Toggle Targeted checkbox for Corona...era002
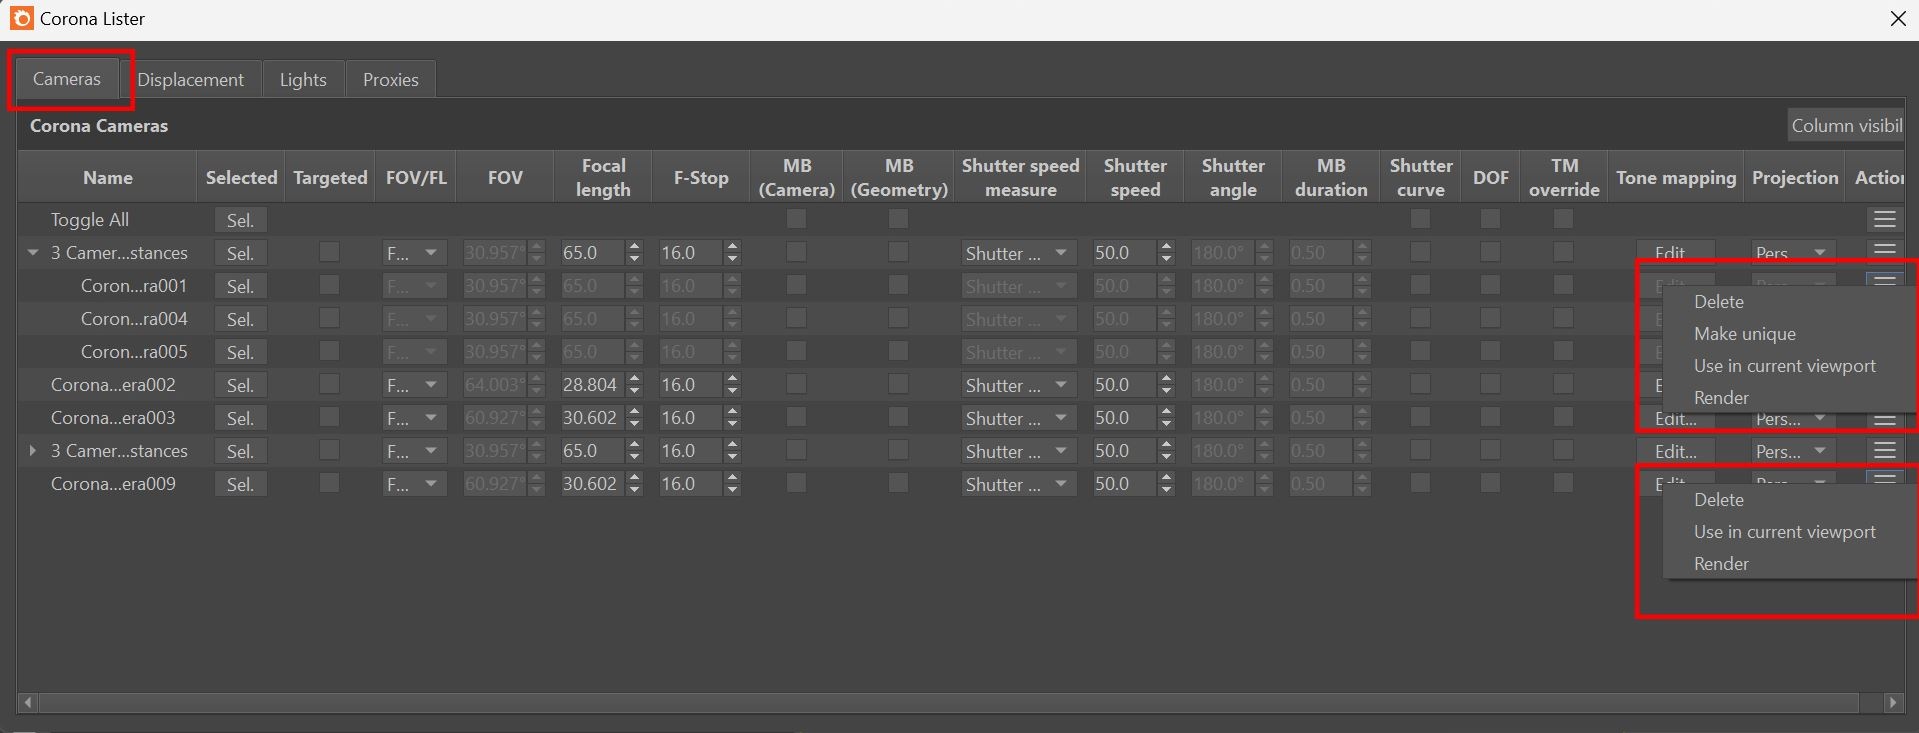The image size is (1919, 733). [x=329, y=384]
